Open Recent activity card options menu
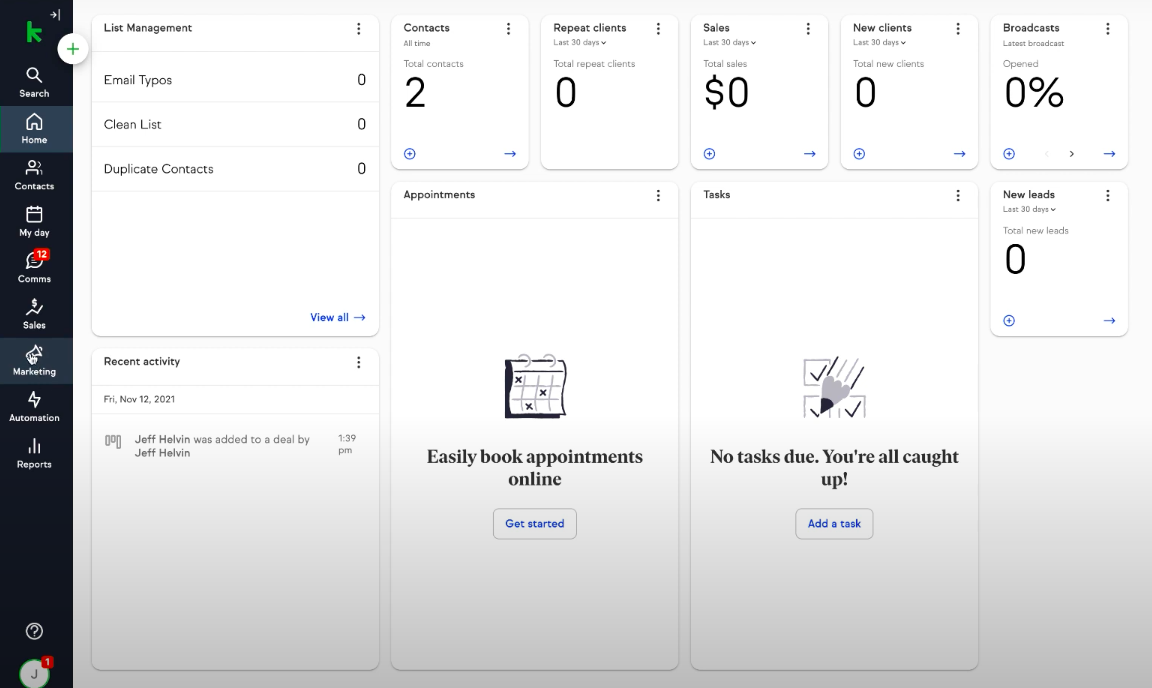This screenshot has width=1152, height=688. pyautogui.click(x=359, y=362)
